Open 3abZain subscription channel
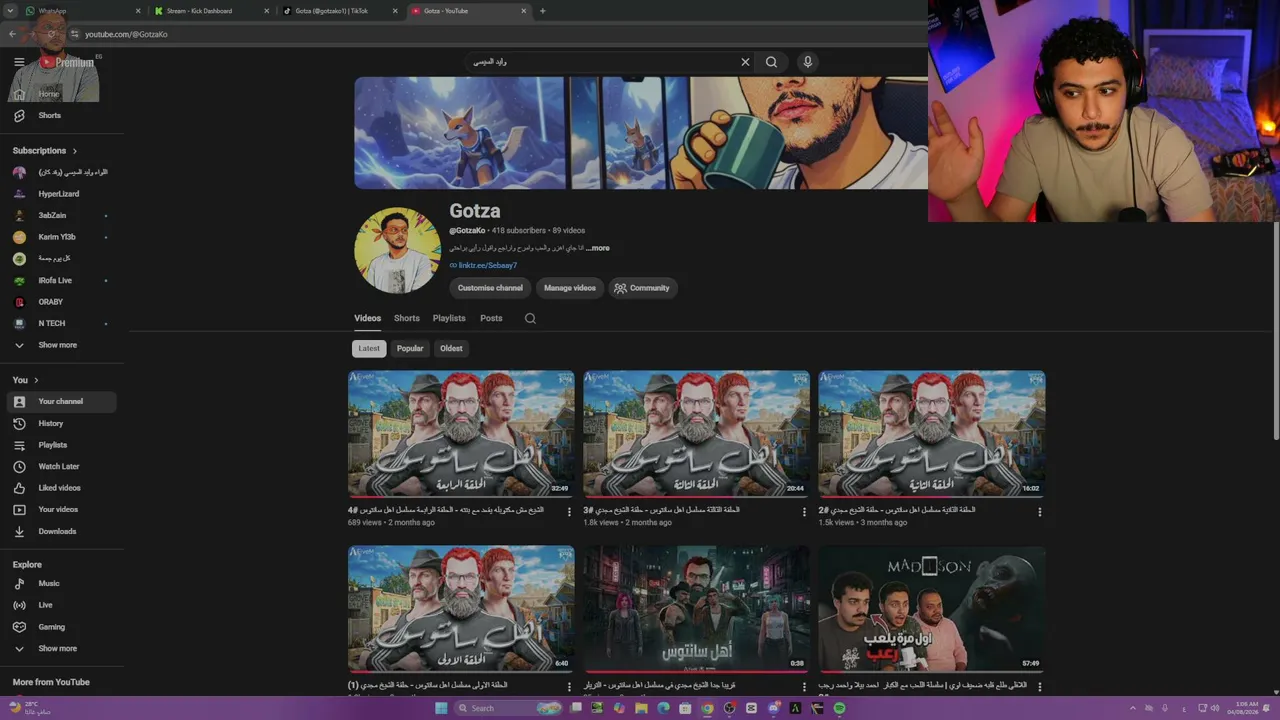The height and width of the screenshot is (720, 1280). point(62,216)
